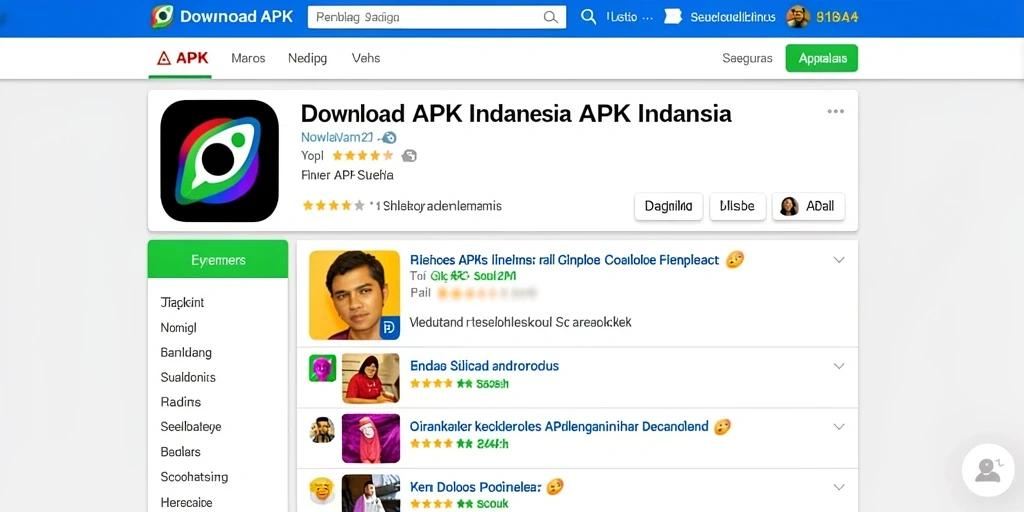The width and height of the screenshot is (1024, 512).
Task: Select Seelloateye in the sidebar
Action: (x=191, y=427)
